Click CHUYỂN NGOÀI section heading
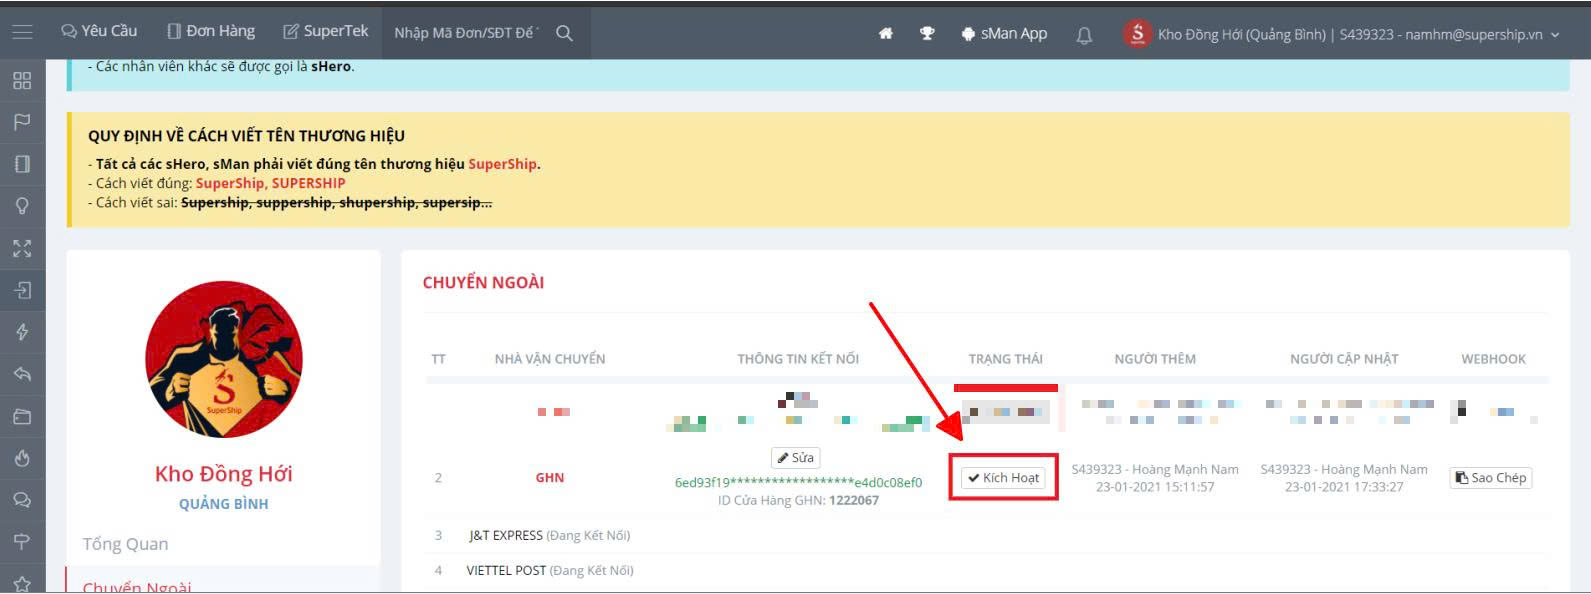The width and height of the screenshot is (1591, 594). pos(483,282)
